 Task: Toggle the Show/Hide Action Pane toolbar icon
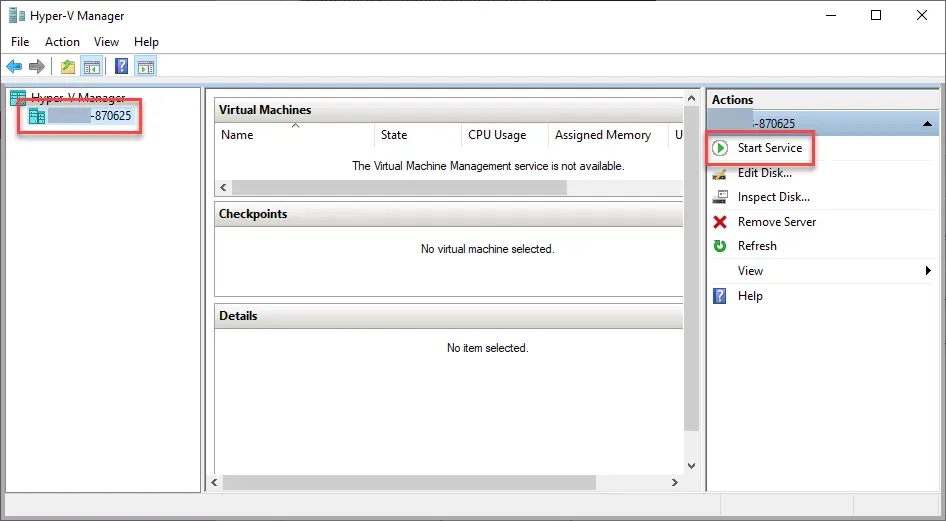[145, 66]
